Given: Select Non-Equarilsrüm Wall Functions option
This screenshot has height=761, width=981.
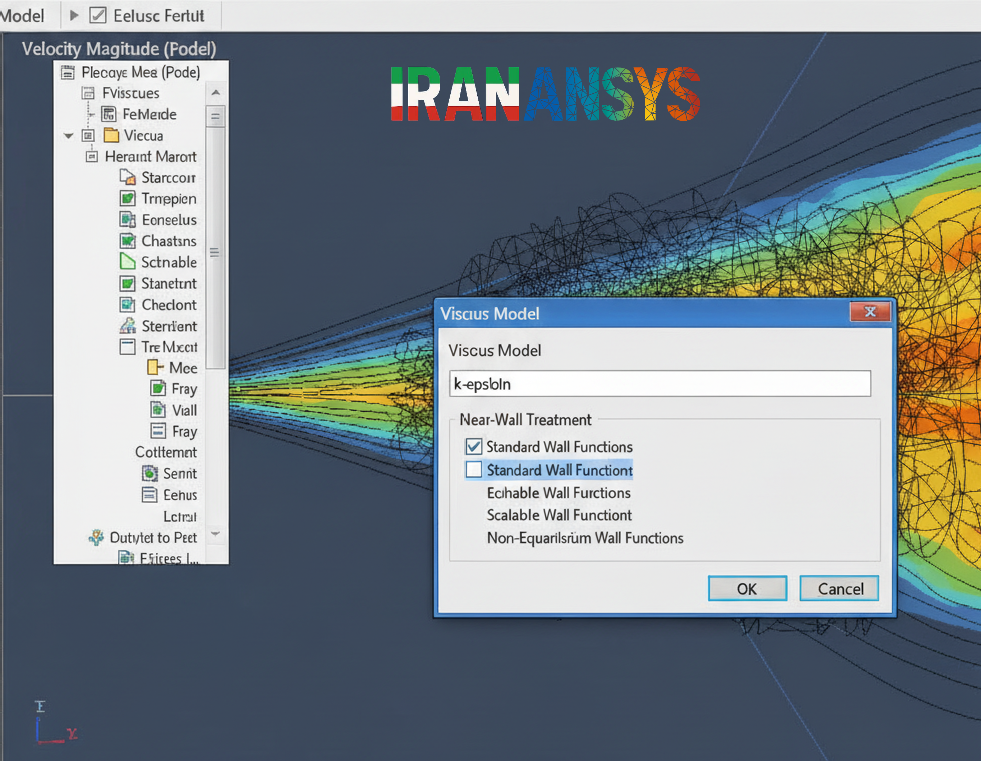Looking at the screenshot, I should [x=585, y=538].
